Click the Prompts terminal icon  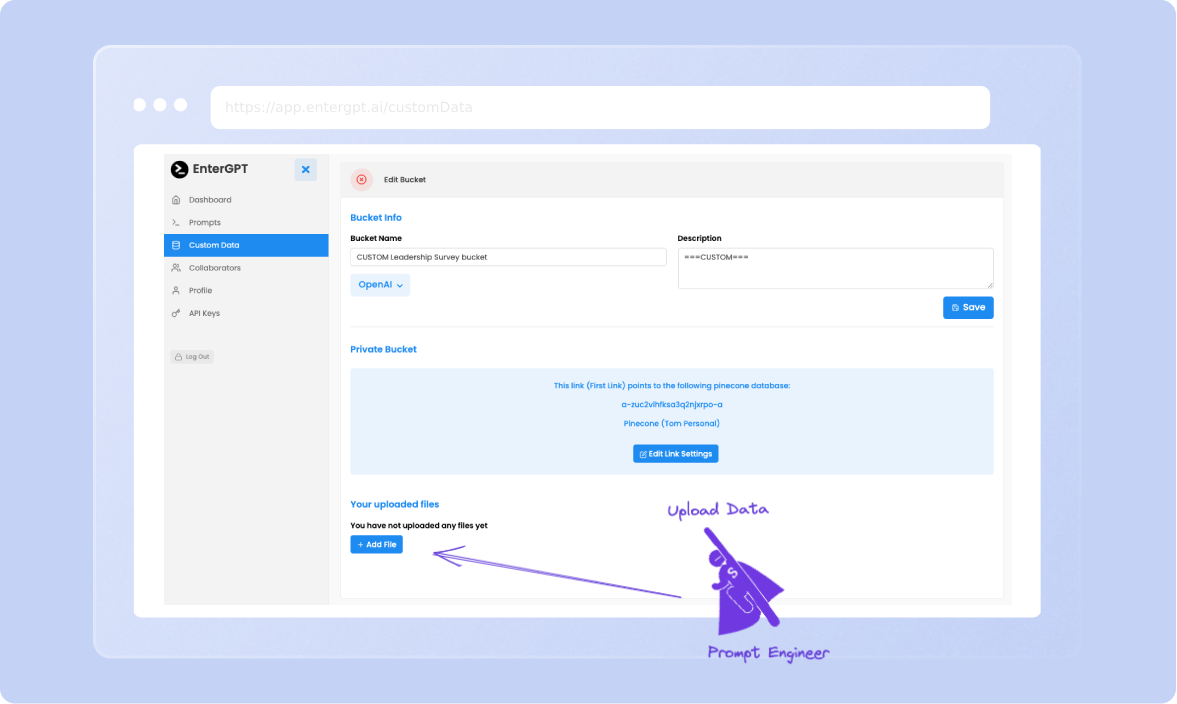click(x=176, y=222)
